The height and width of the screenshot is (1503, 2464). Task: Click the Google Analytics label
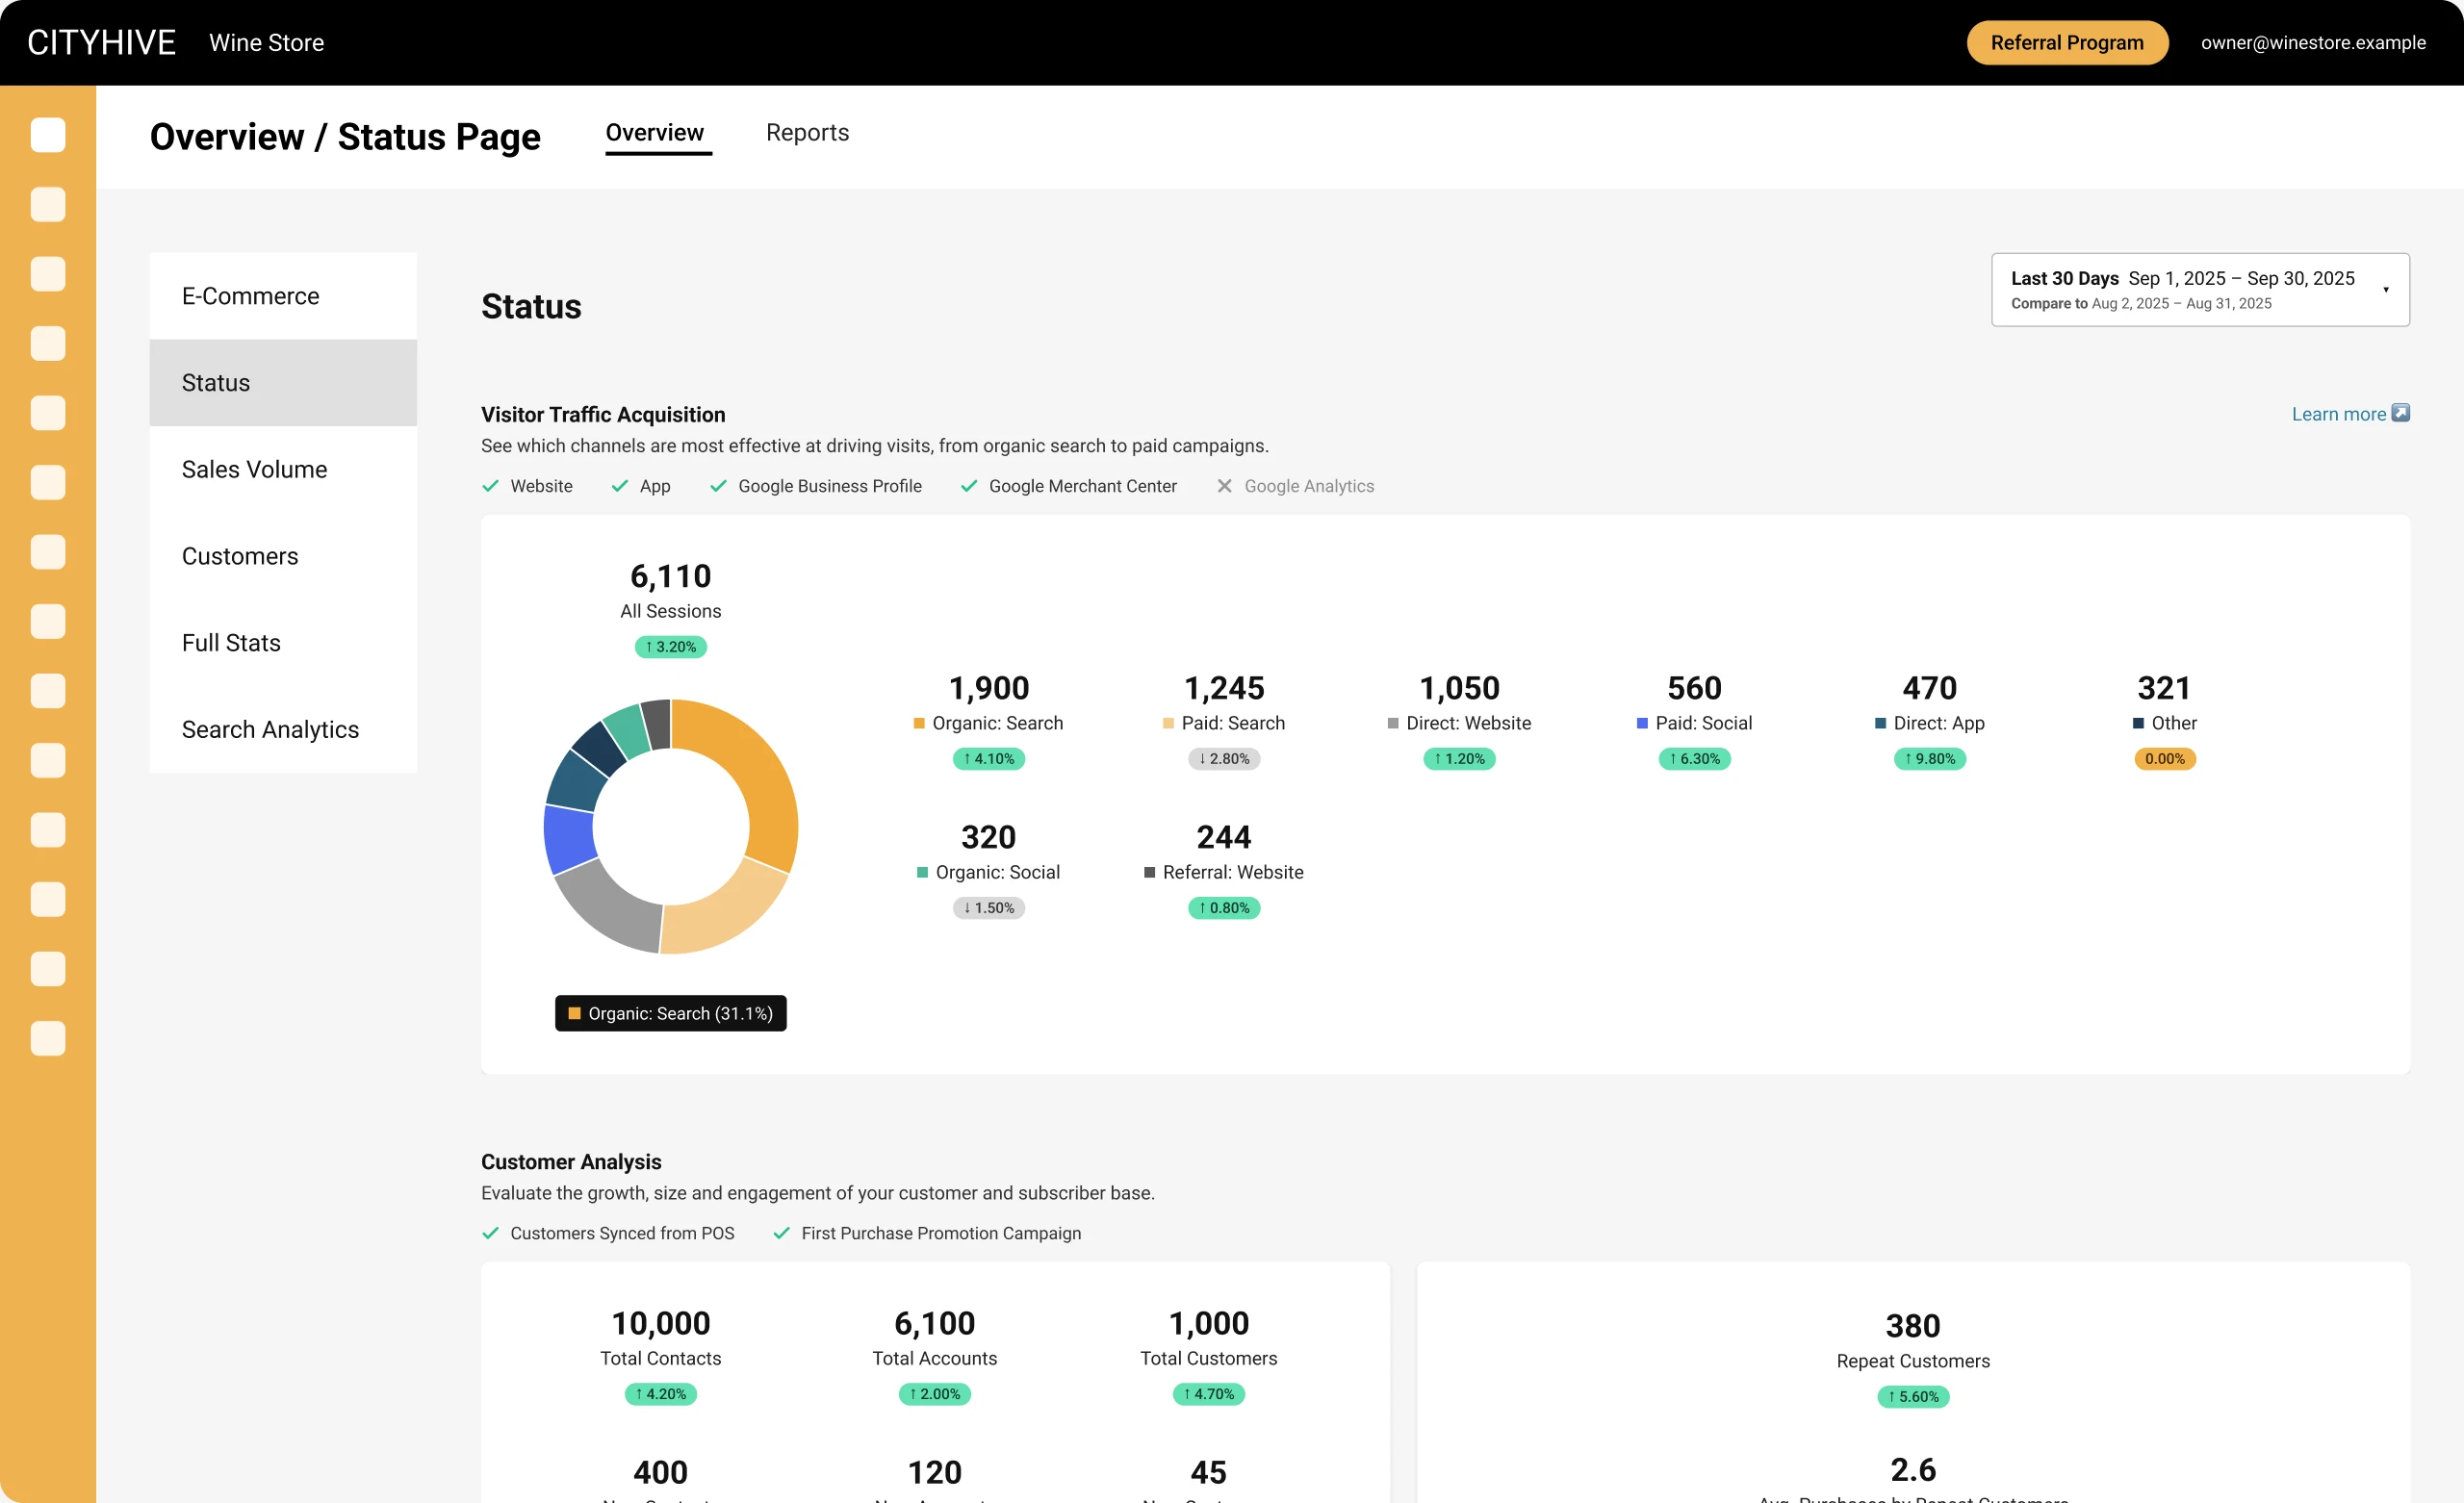coord(1309,486)
